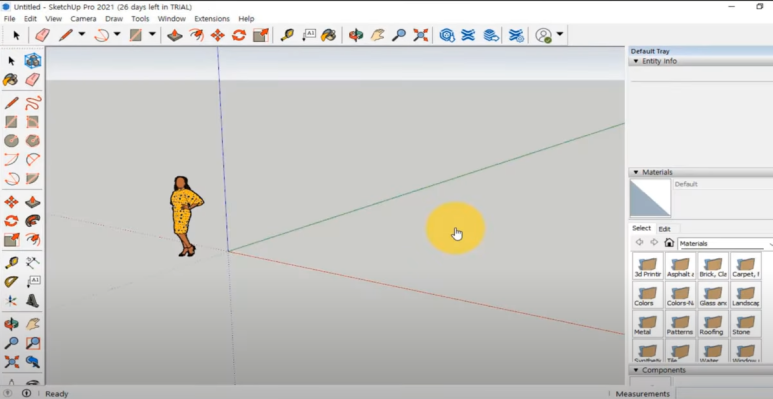Open the Camera menu

pyautogui.click(x=83, y=19)
